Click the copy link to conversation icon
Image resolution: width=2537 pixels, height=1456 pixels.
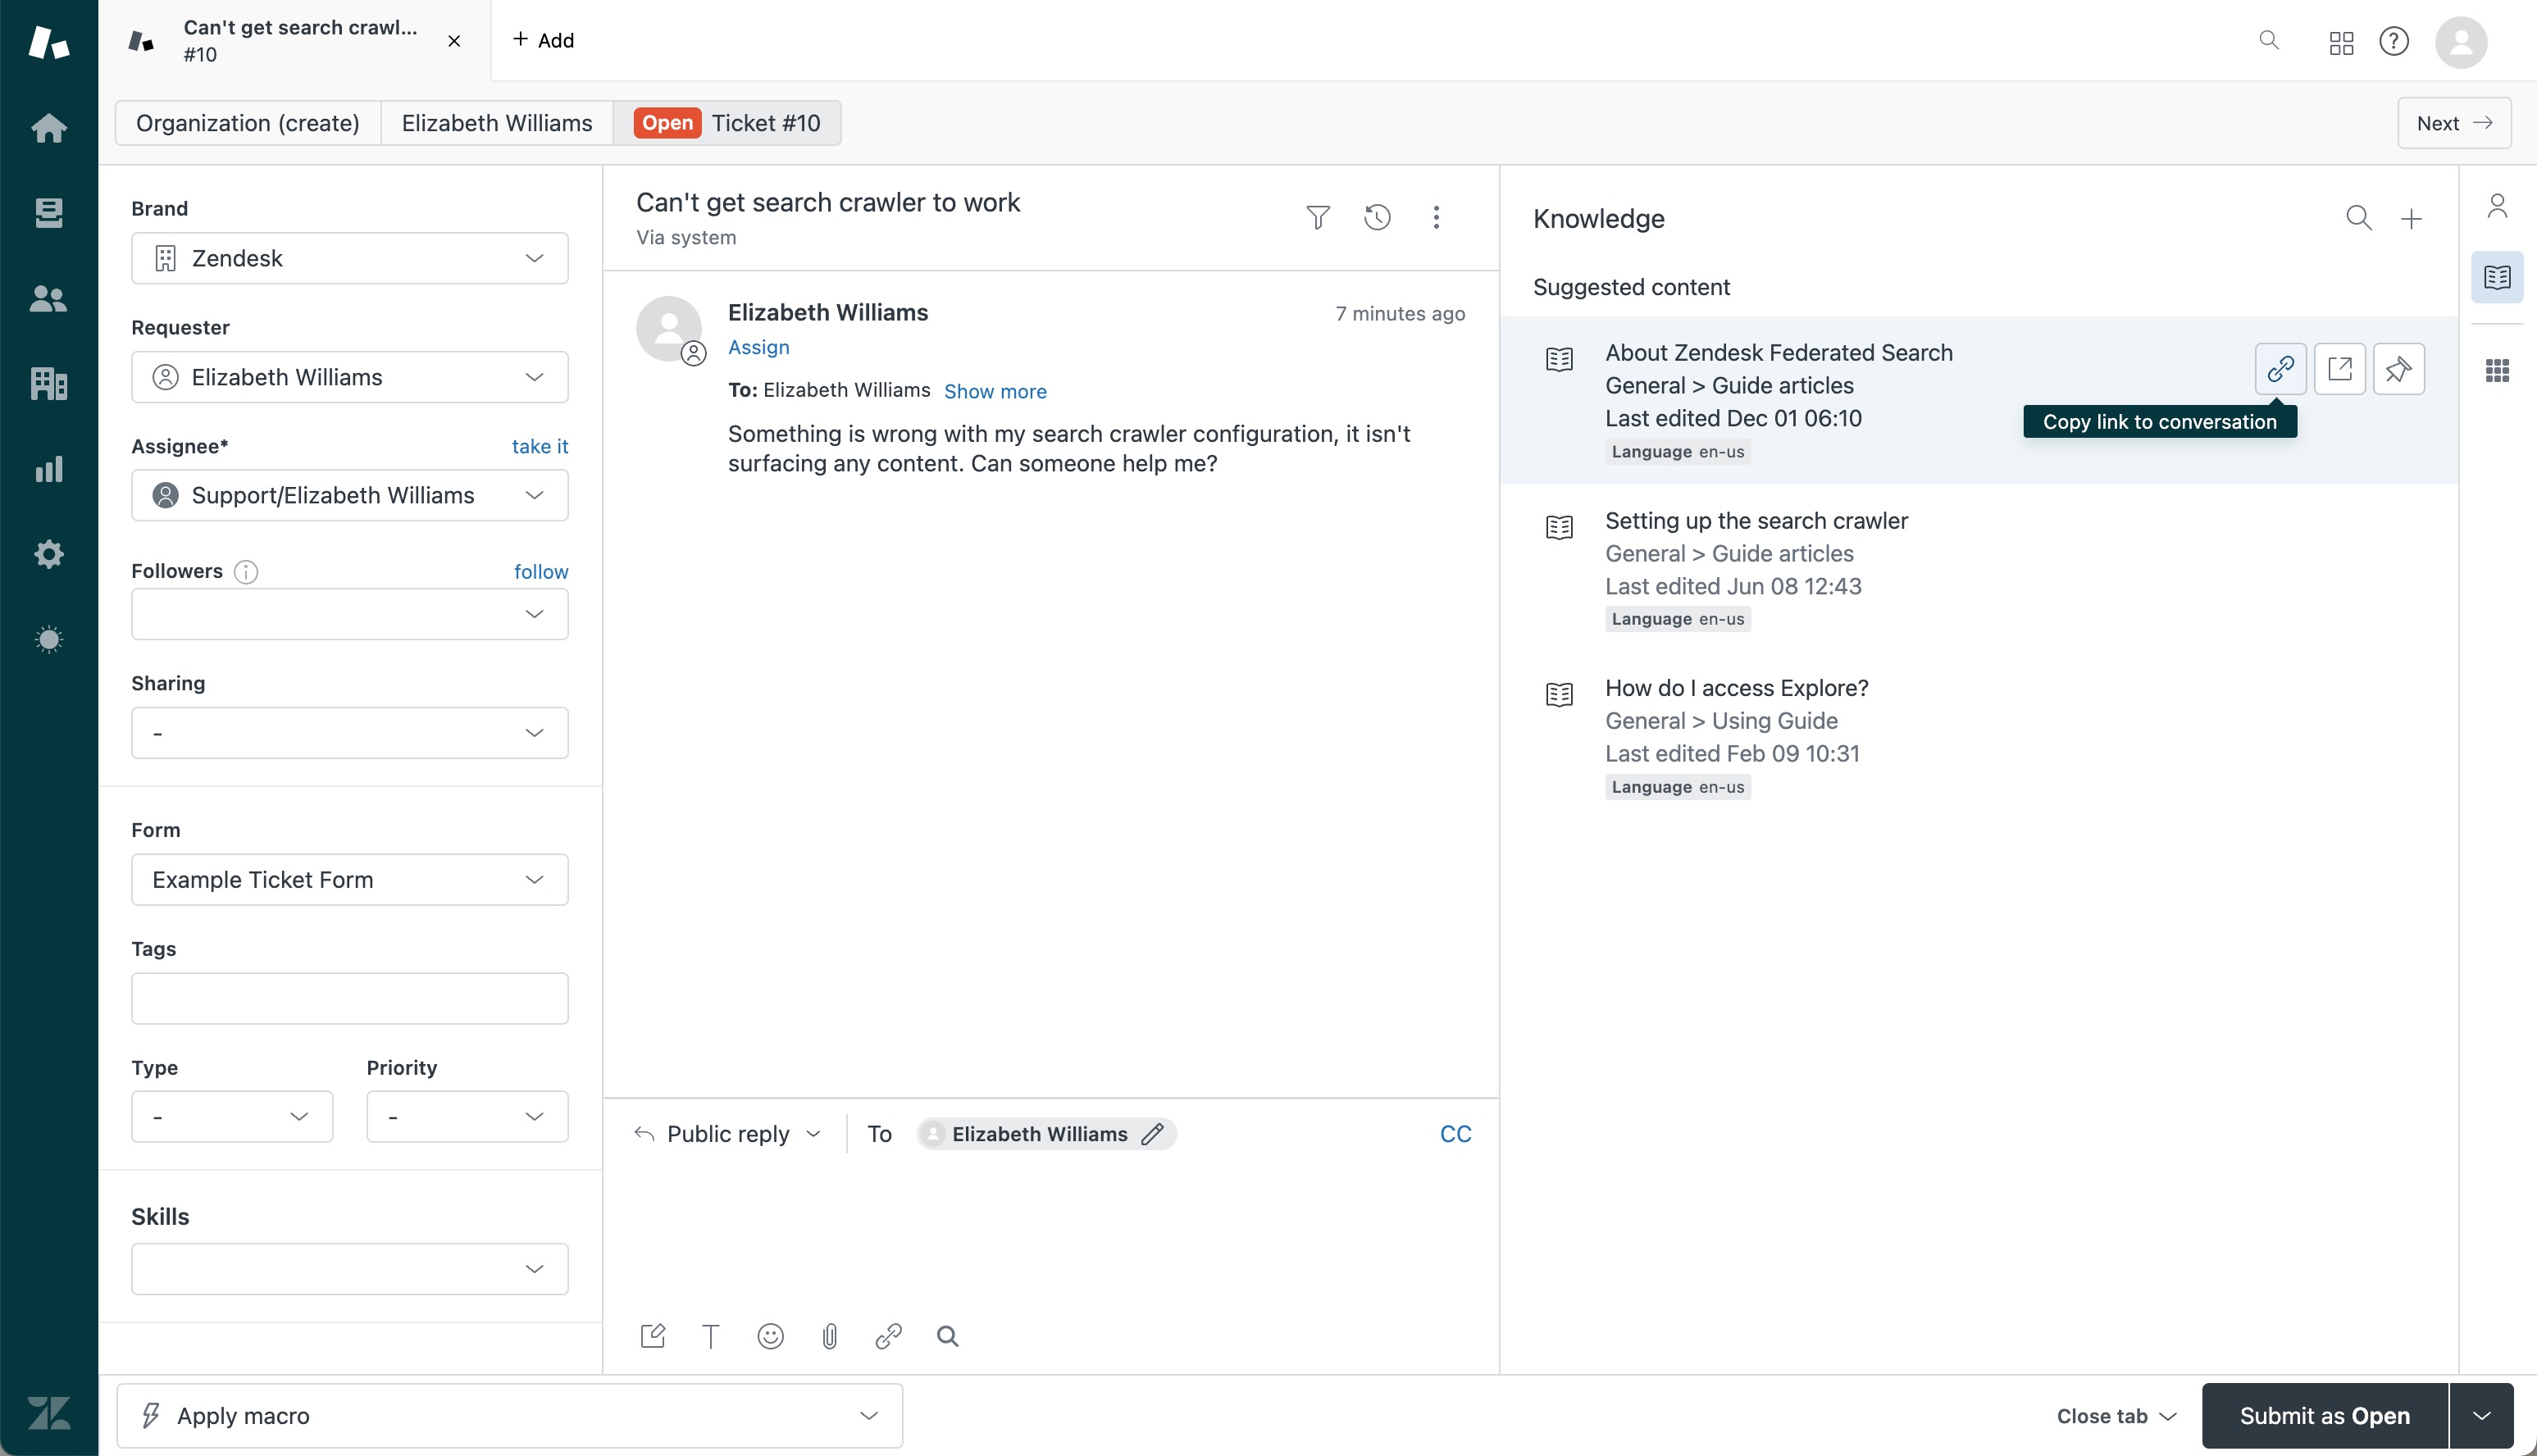tap(2280, 367)
